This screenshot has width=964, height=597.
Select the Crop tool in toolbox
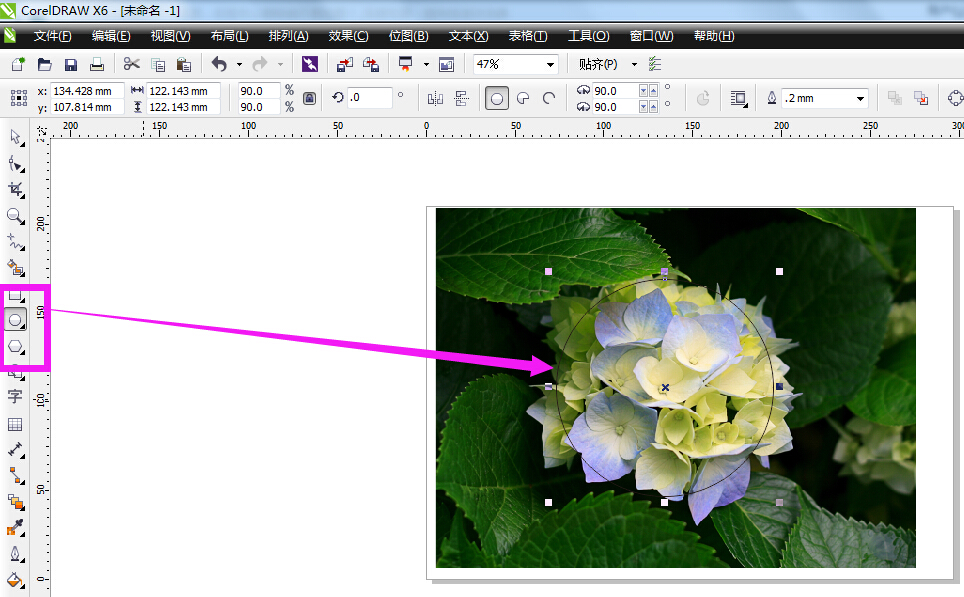[x=15, y=189]
